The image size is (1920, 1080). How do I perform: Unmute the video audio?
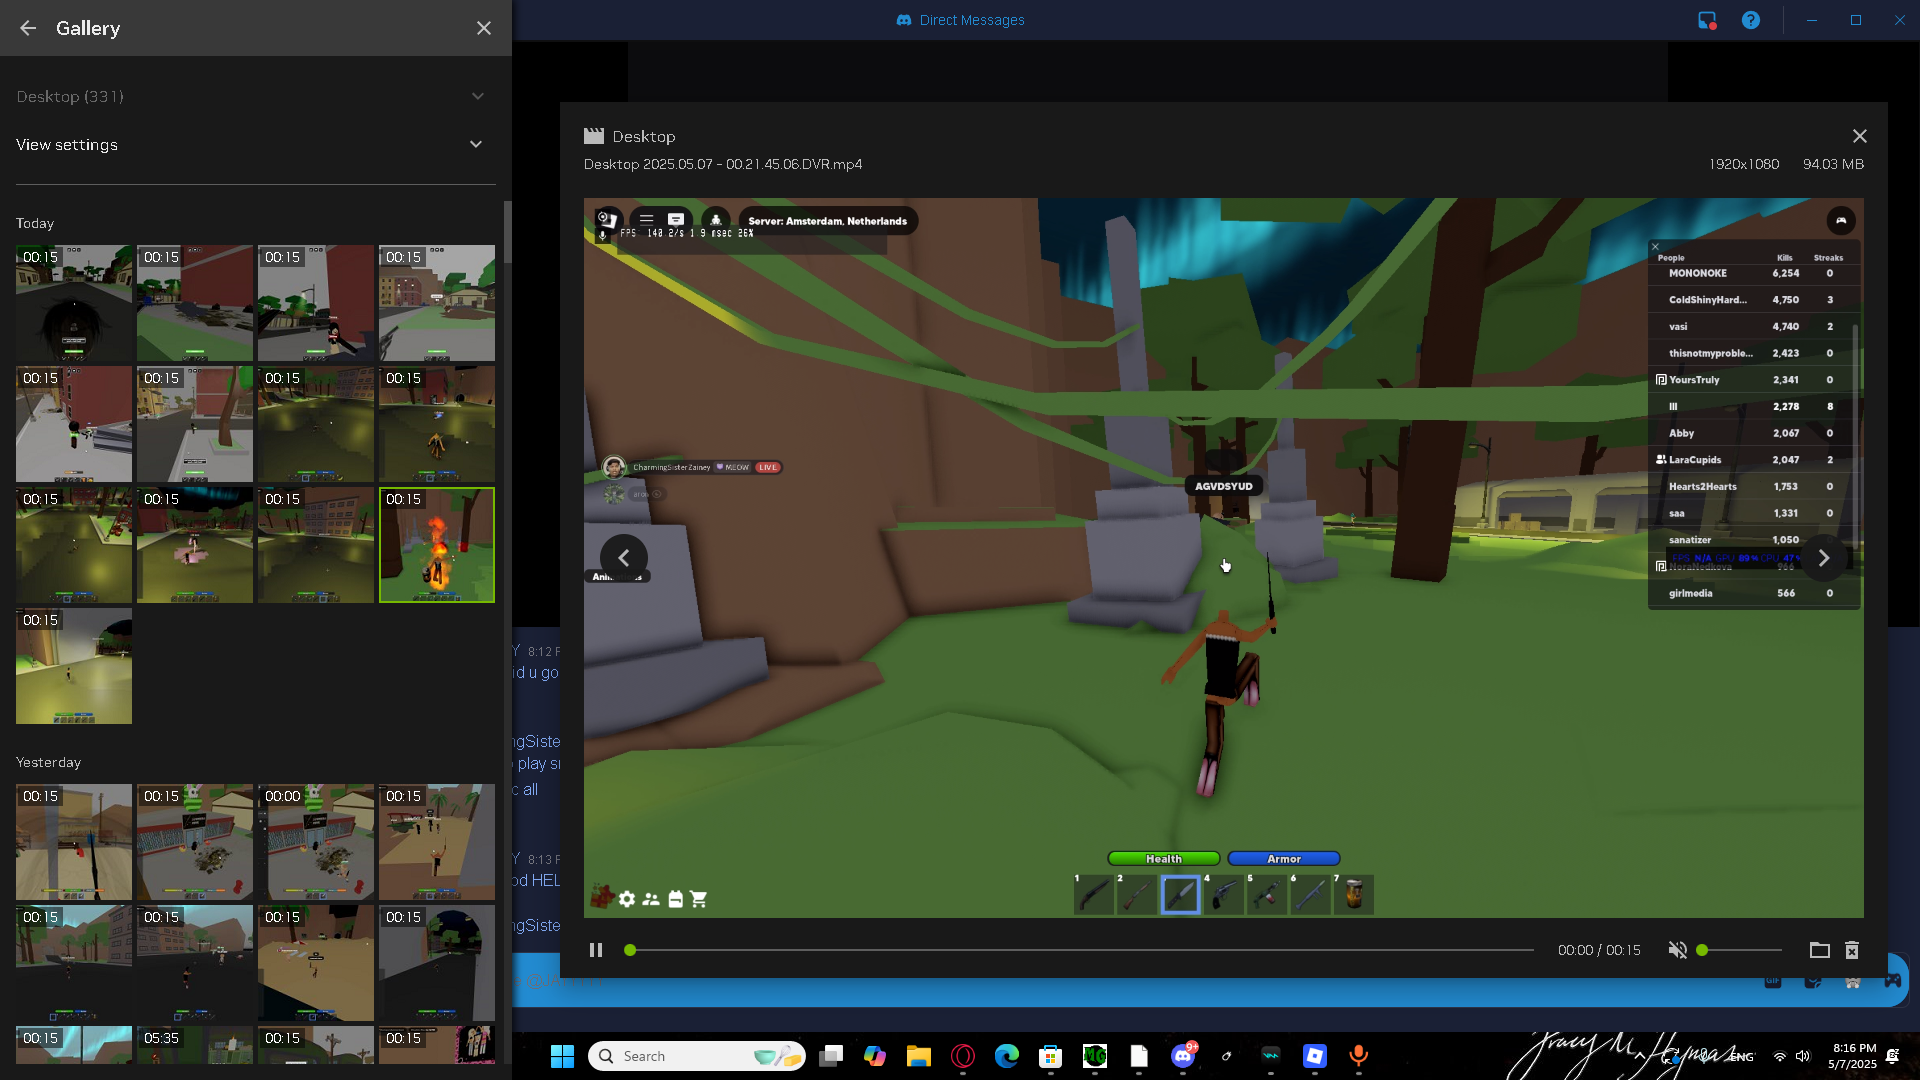pyautogui.click(x=1677, y=950)
